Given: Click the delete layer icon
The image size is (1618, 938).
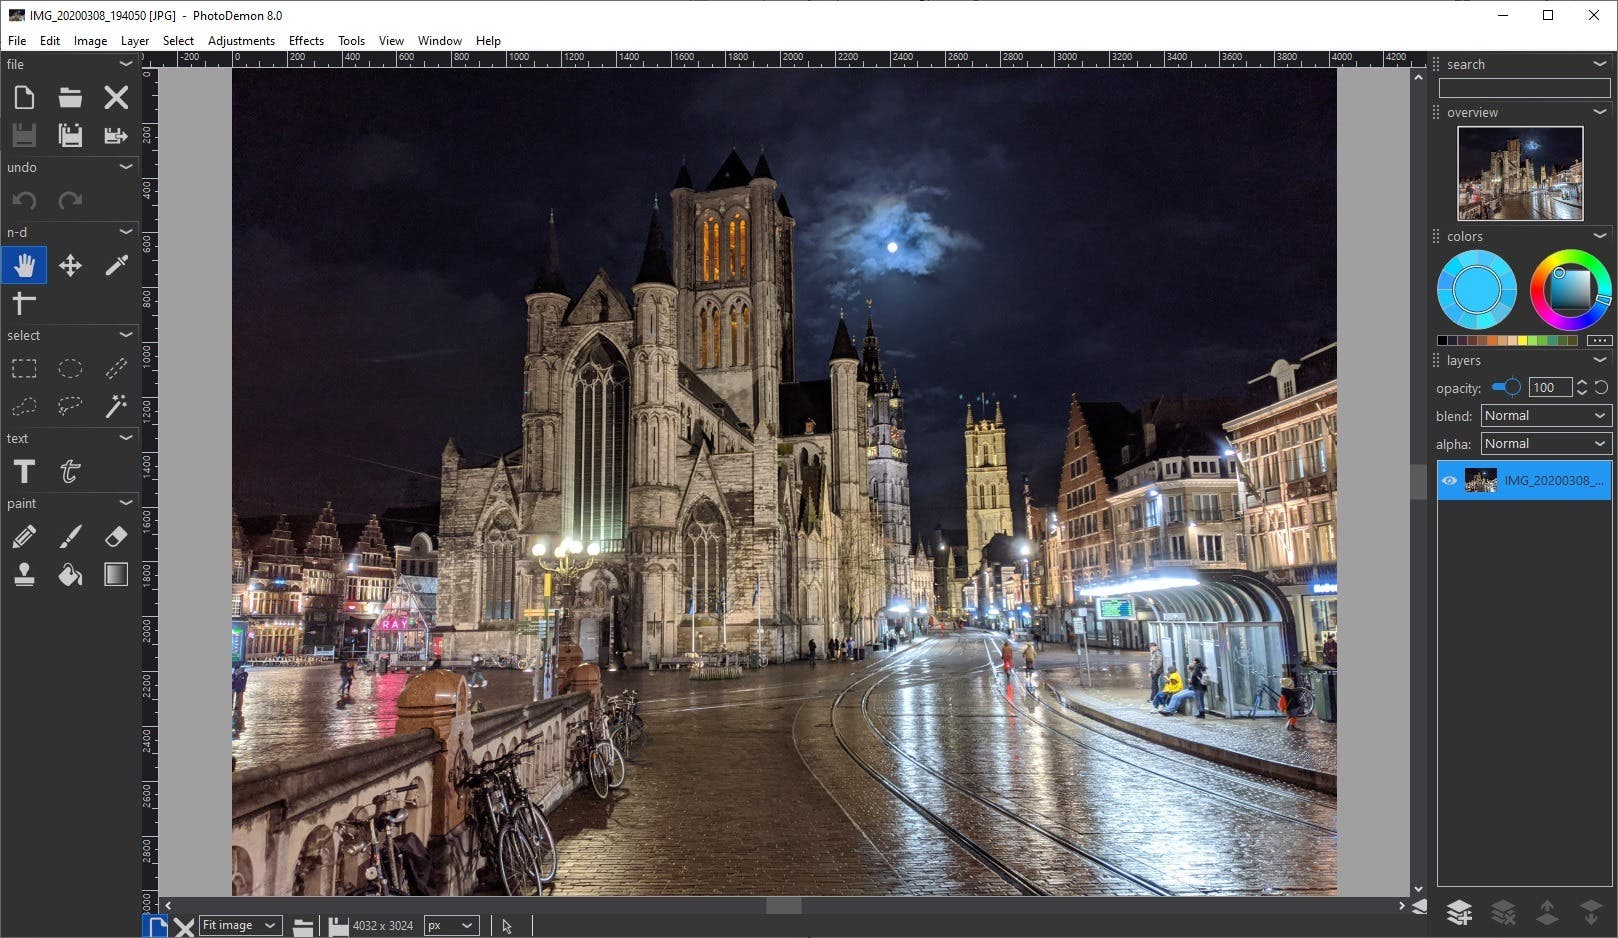Looking at the screenshot, I should pyautogui.click(x=1503, y=912).
